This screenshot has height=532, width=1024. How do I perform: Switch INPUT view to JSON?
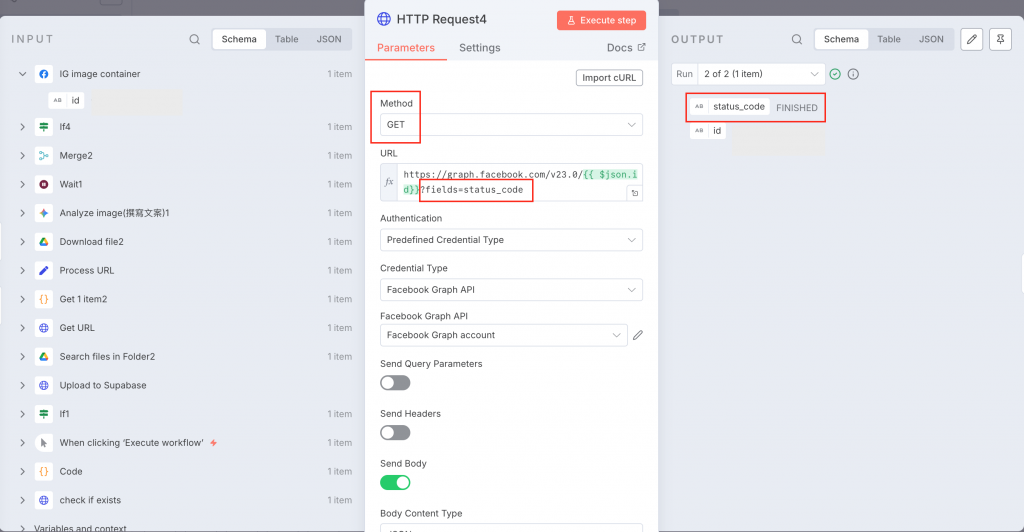tap(328, 39)
